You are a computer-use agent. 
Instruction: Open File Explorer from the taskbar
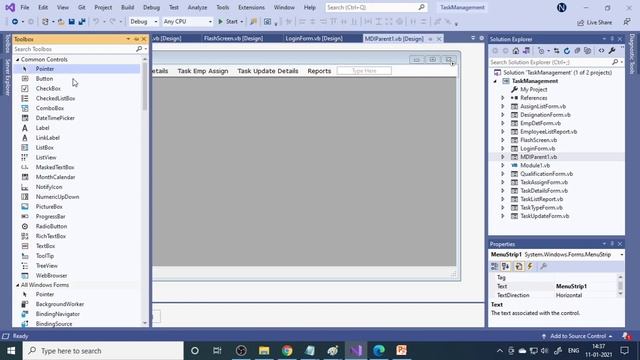[264, 351]
